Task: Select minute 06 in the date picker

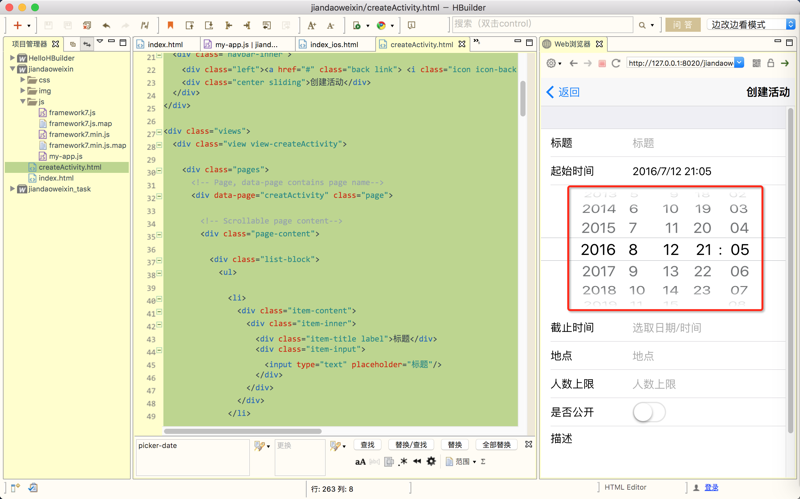Action: click(x=739, y=271)
